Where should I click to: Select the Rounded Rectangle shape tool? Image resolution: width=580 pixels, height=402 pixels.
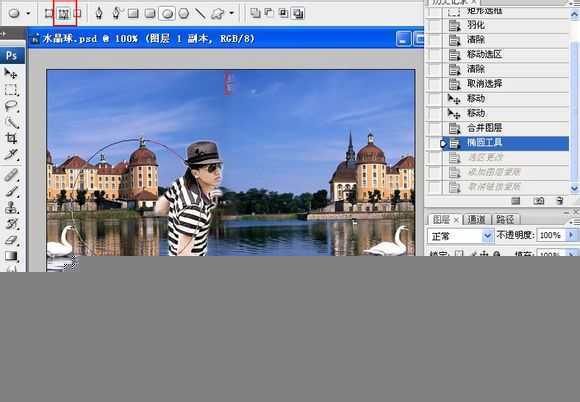tap(150, 14)
